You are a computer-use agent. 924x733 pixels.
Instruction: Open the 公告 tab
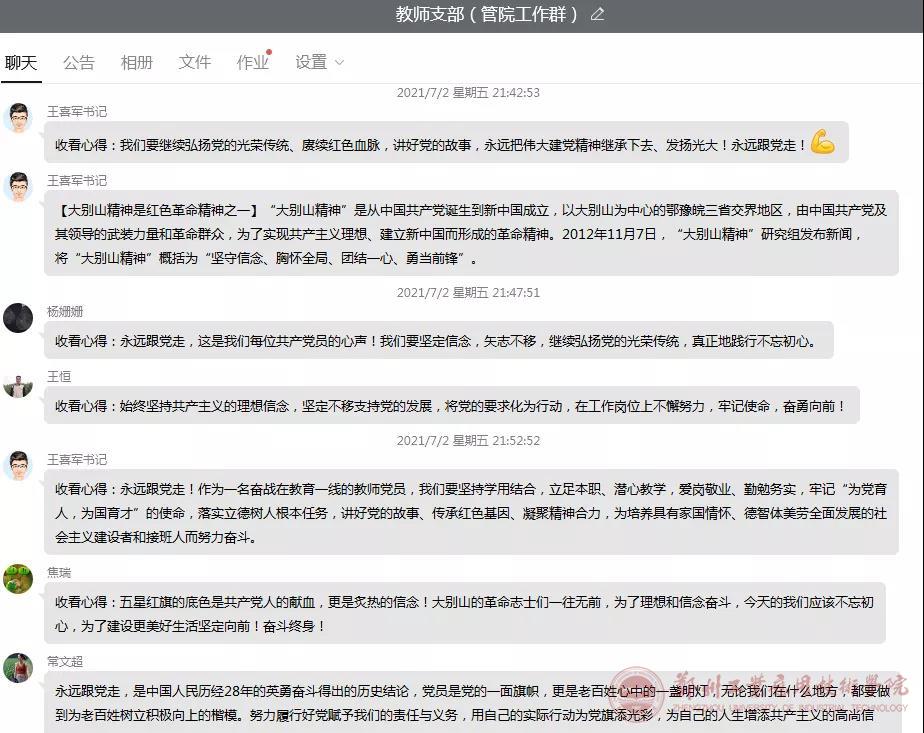pyautogui.click(x=79, y=62)
